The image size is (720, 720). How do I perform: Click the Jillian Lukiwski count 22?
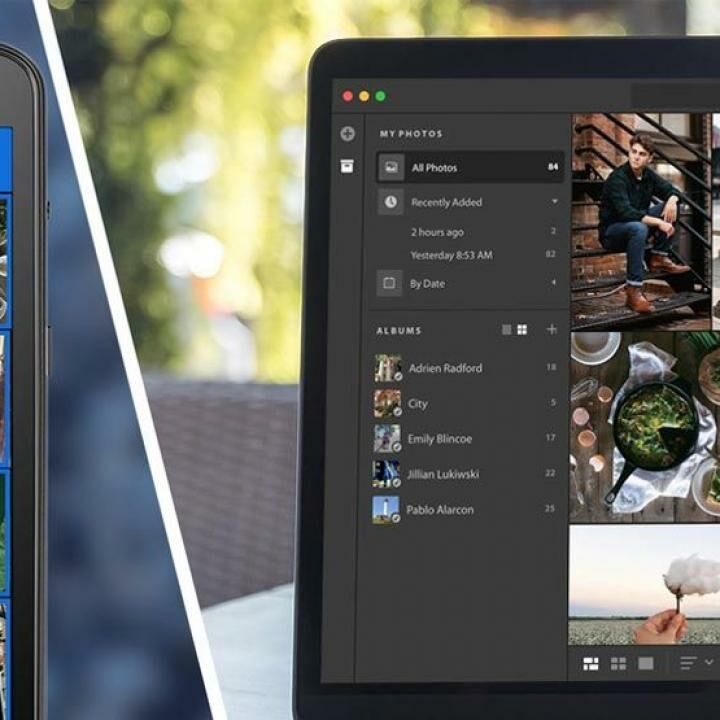pyautogui.click(x=550, y=473)
